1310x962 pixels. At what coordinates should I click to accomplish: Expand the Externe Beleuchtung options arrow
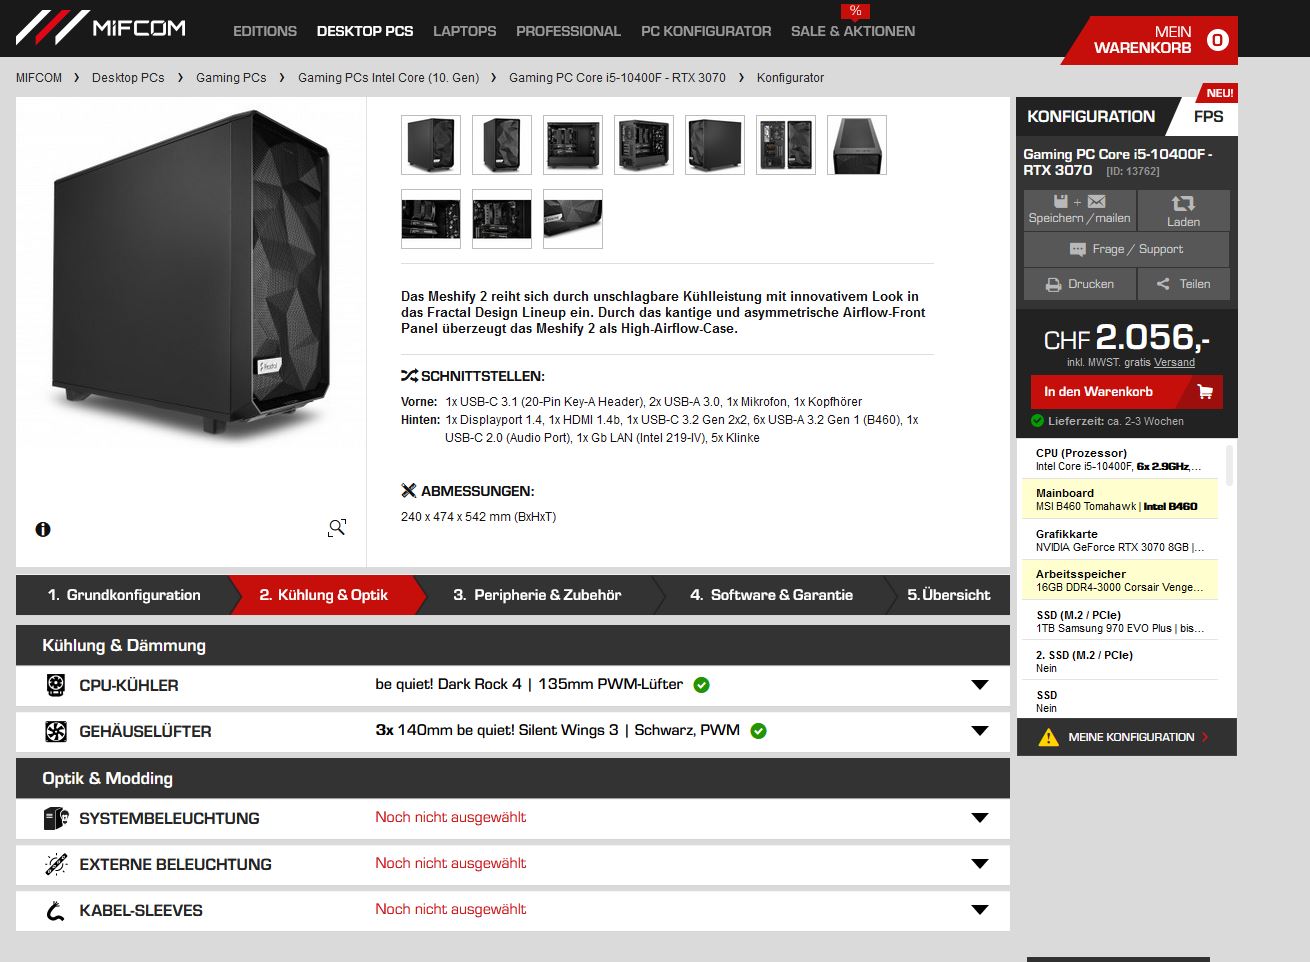pos(980,864)
